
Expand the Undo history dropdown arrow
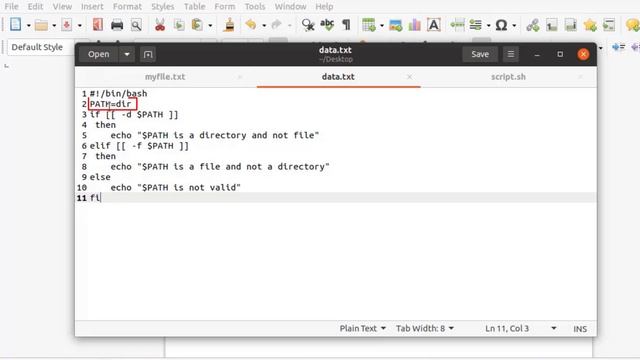pos(264,26)
